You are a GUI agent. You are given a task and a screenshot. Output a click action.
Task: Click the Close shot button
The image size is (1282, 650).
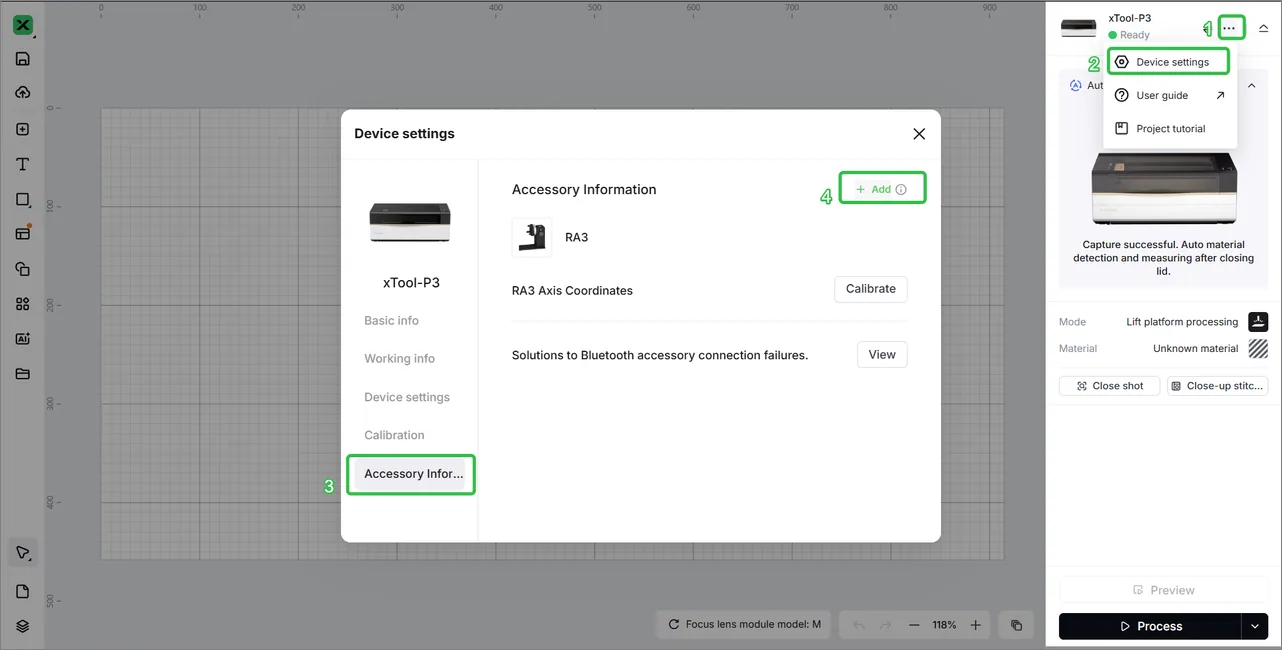click(x=1109, y=386)
